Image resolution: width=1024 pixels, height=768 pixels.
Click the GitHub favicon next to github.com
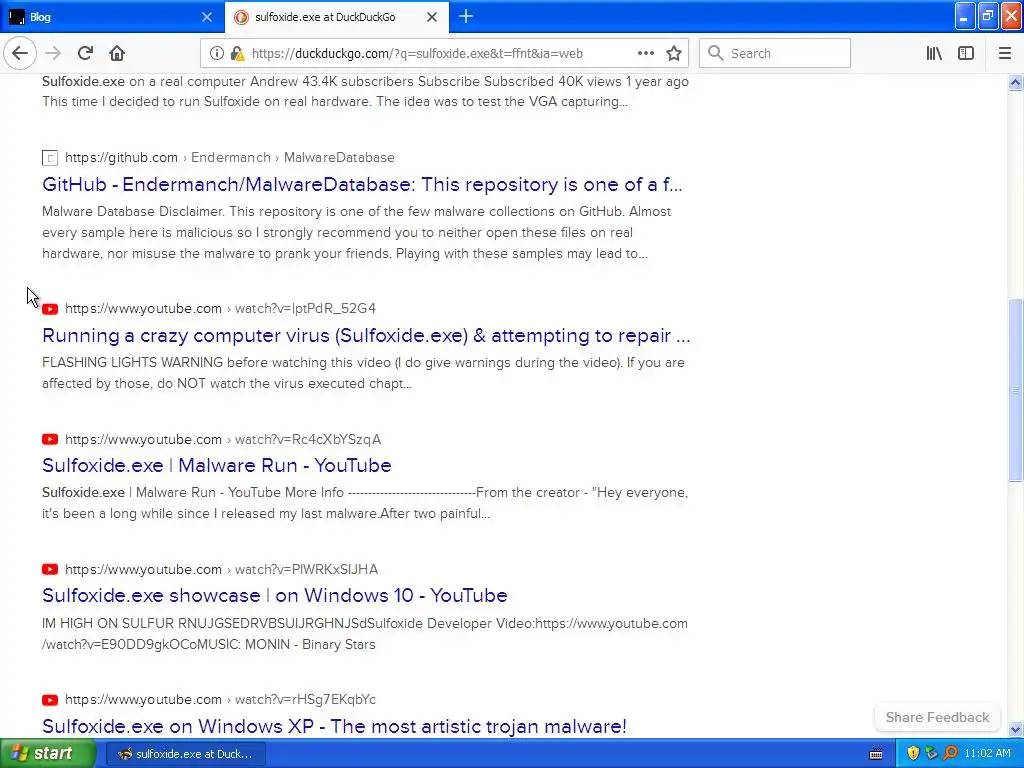coord(50,157)
